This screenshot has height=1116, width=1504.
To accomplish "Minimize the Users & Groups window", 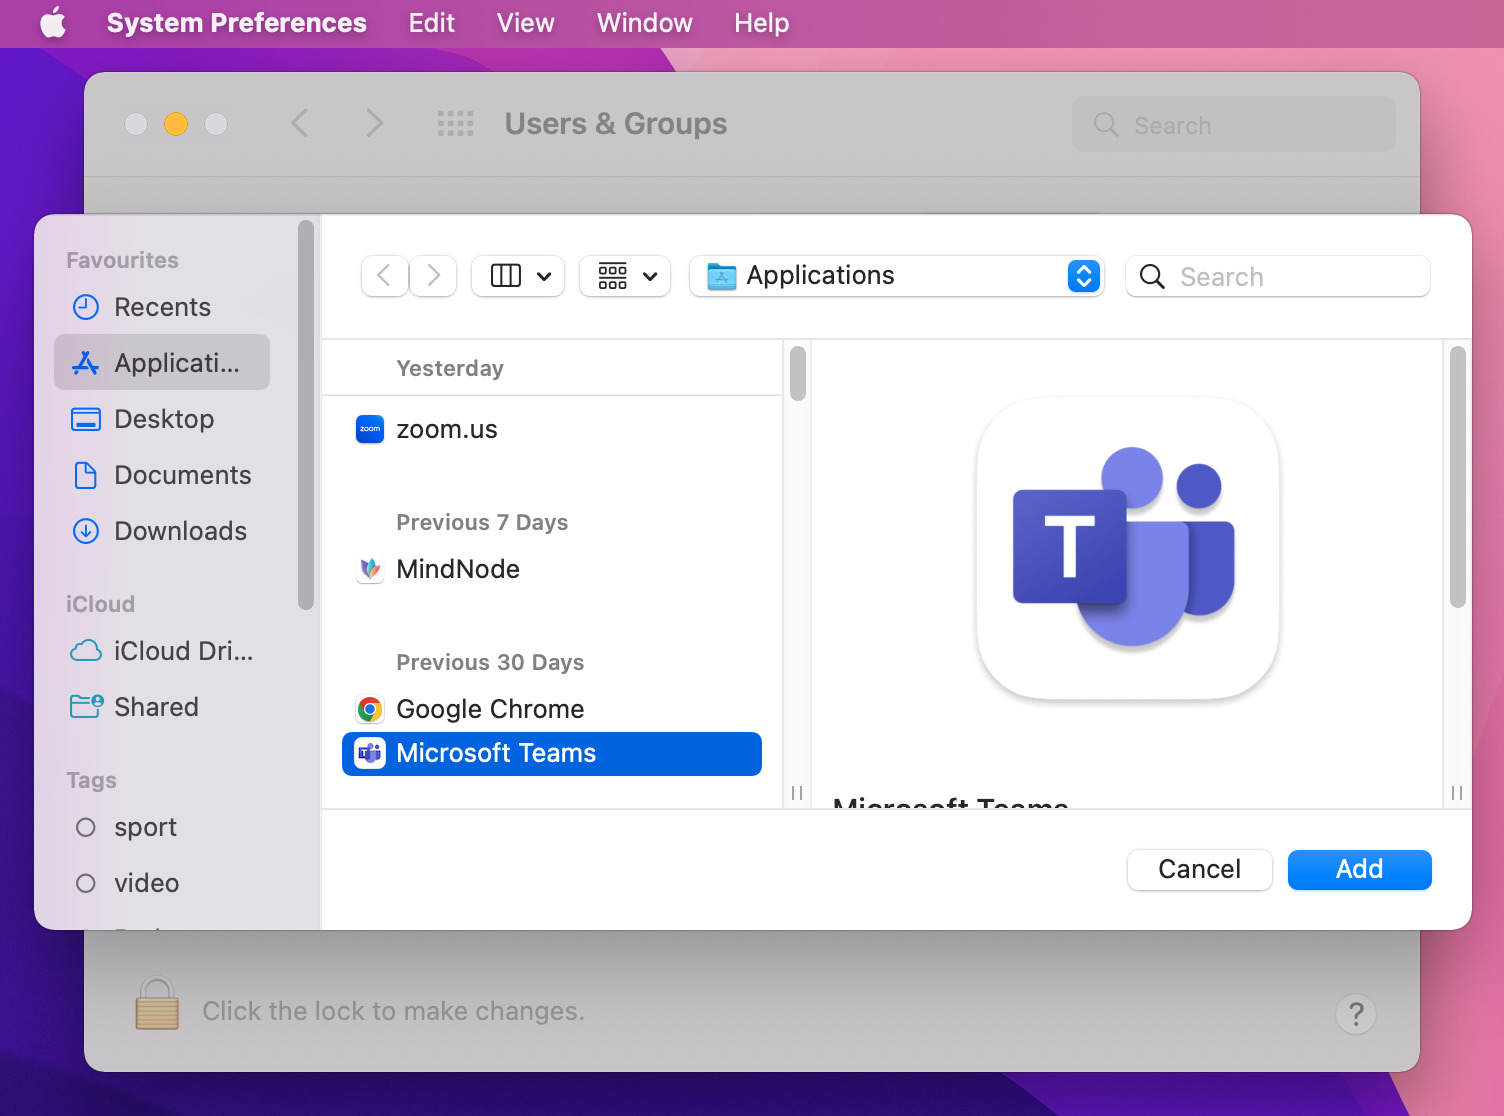I will (176, 124).
